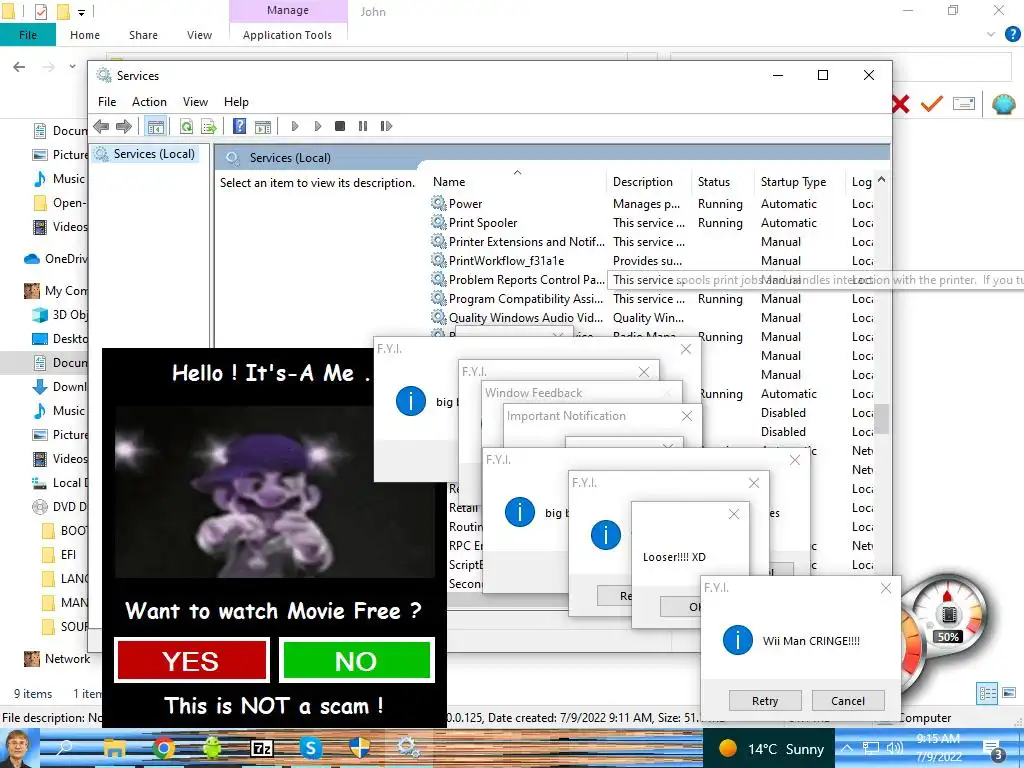Image resolution: width=1024 pixels, height=768 pixels.
Task: Open the notification center icon
Action: click(x=993, y=749)
